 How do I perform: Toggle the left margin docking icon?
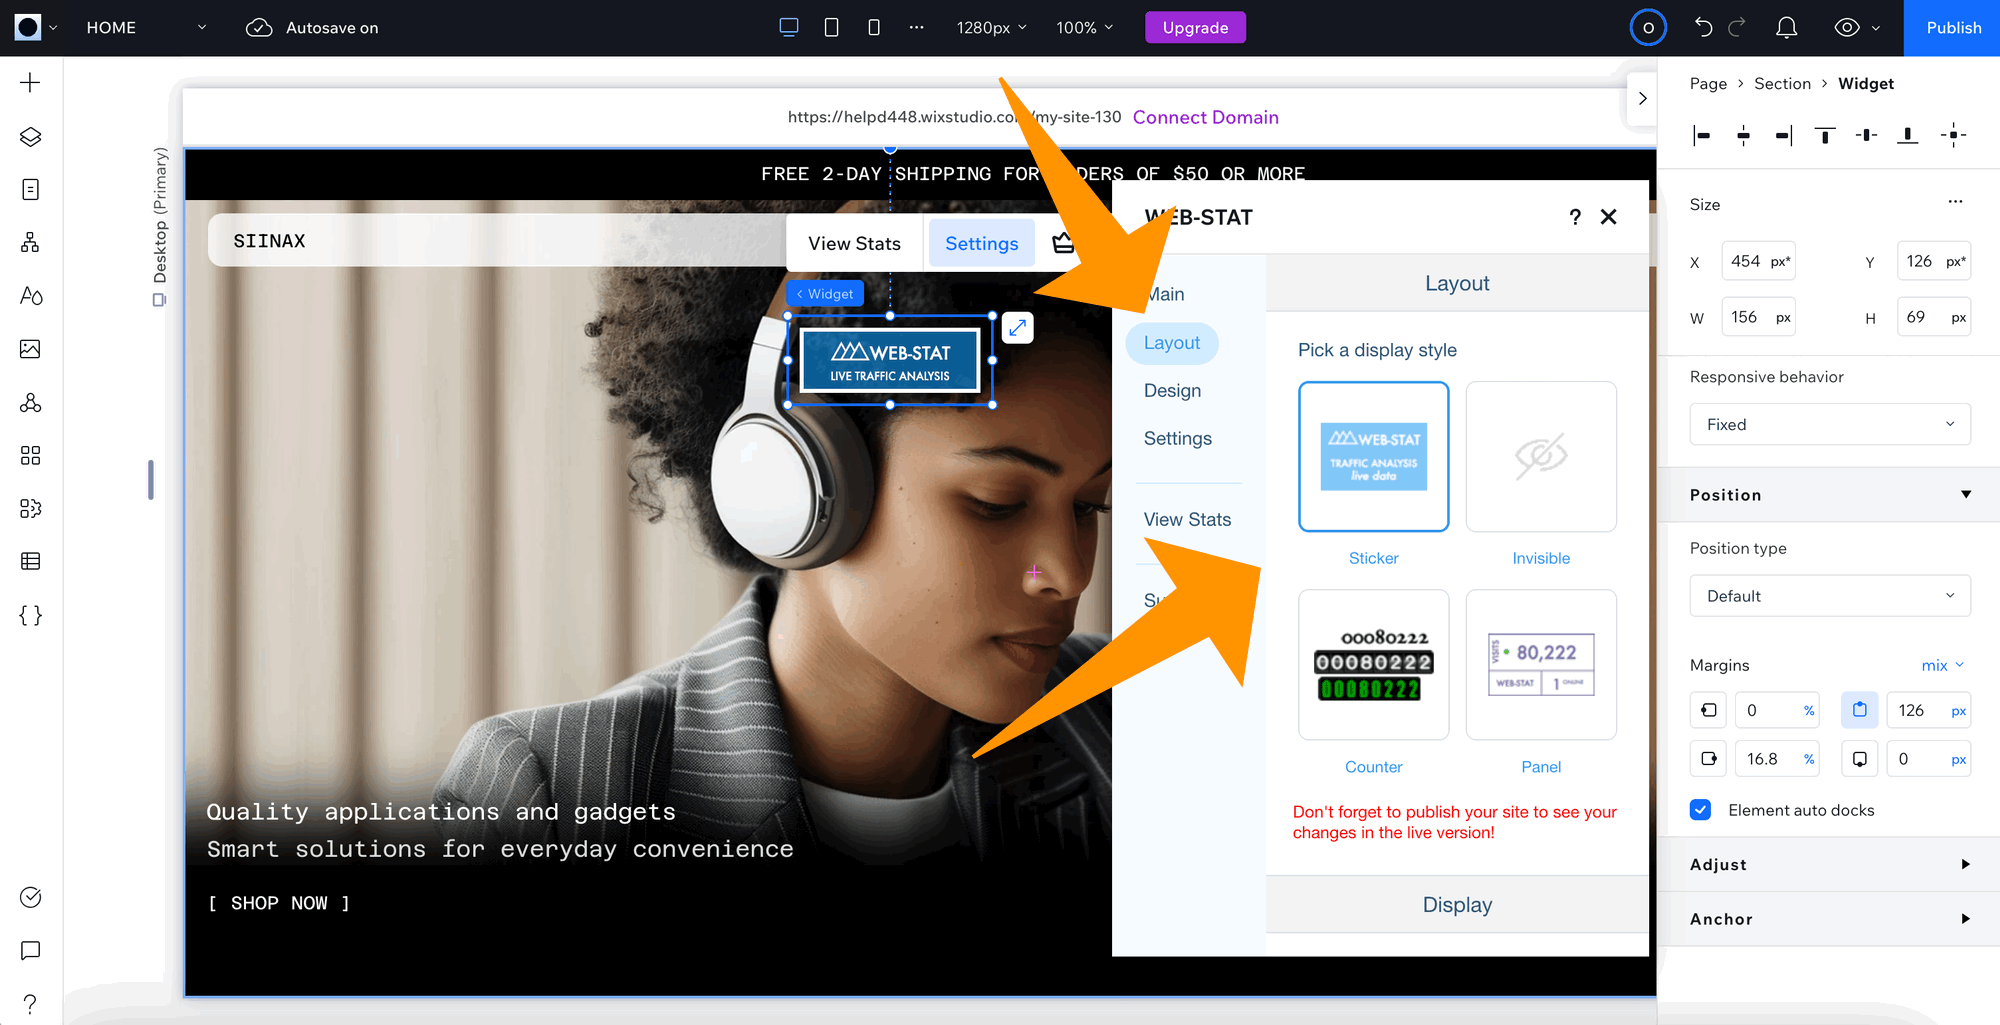pyautogui.click(x=1708, y=710)
